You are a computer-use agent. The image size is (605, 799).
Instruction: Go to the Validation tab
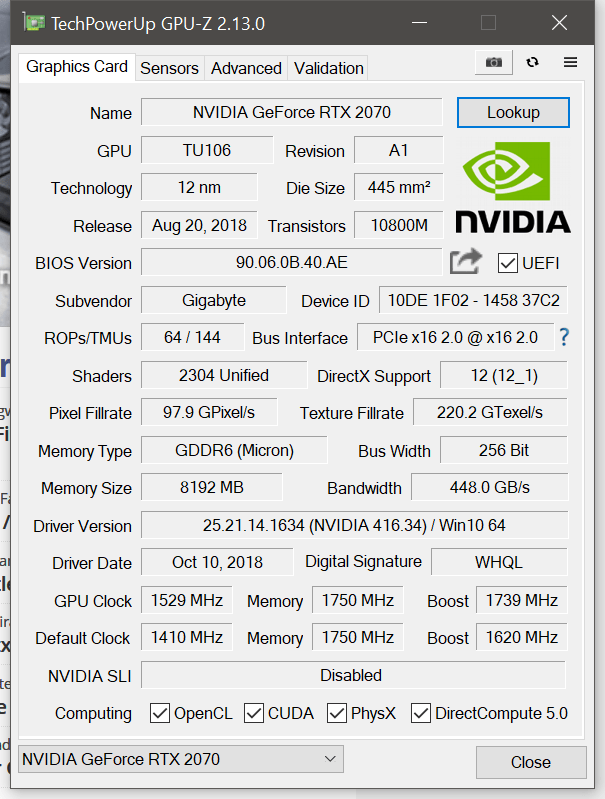point(329,68)
